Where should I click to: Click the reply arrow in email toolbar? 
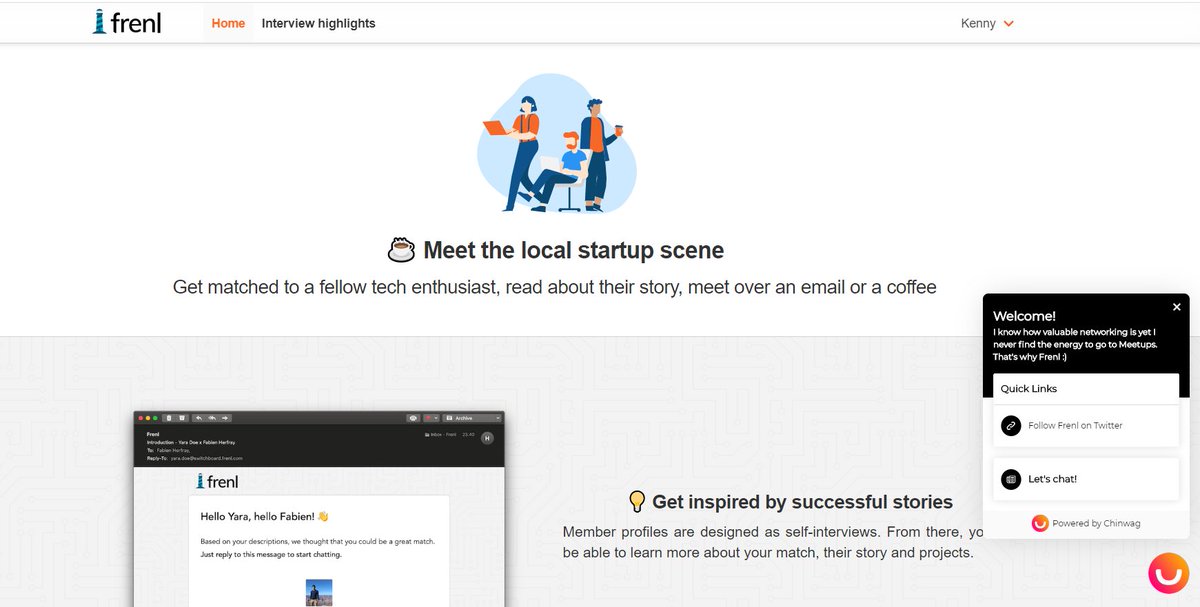click(199, 418)
